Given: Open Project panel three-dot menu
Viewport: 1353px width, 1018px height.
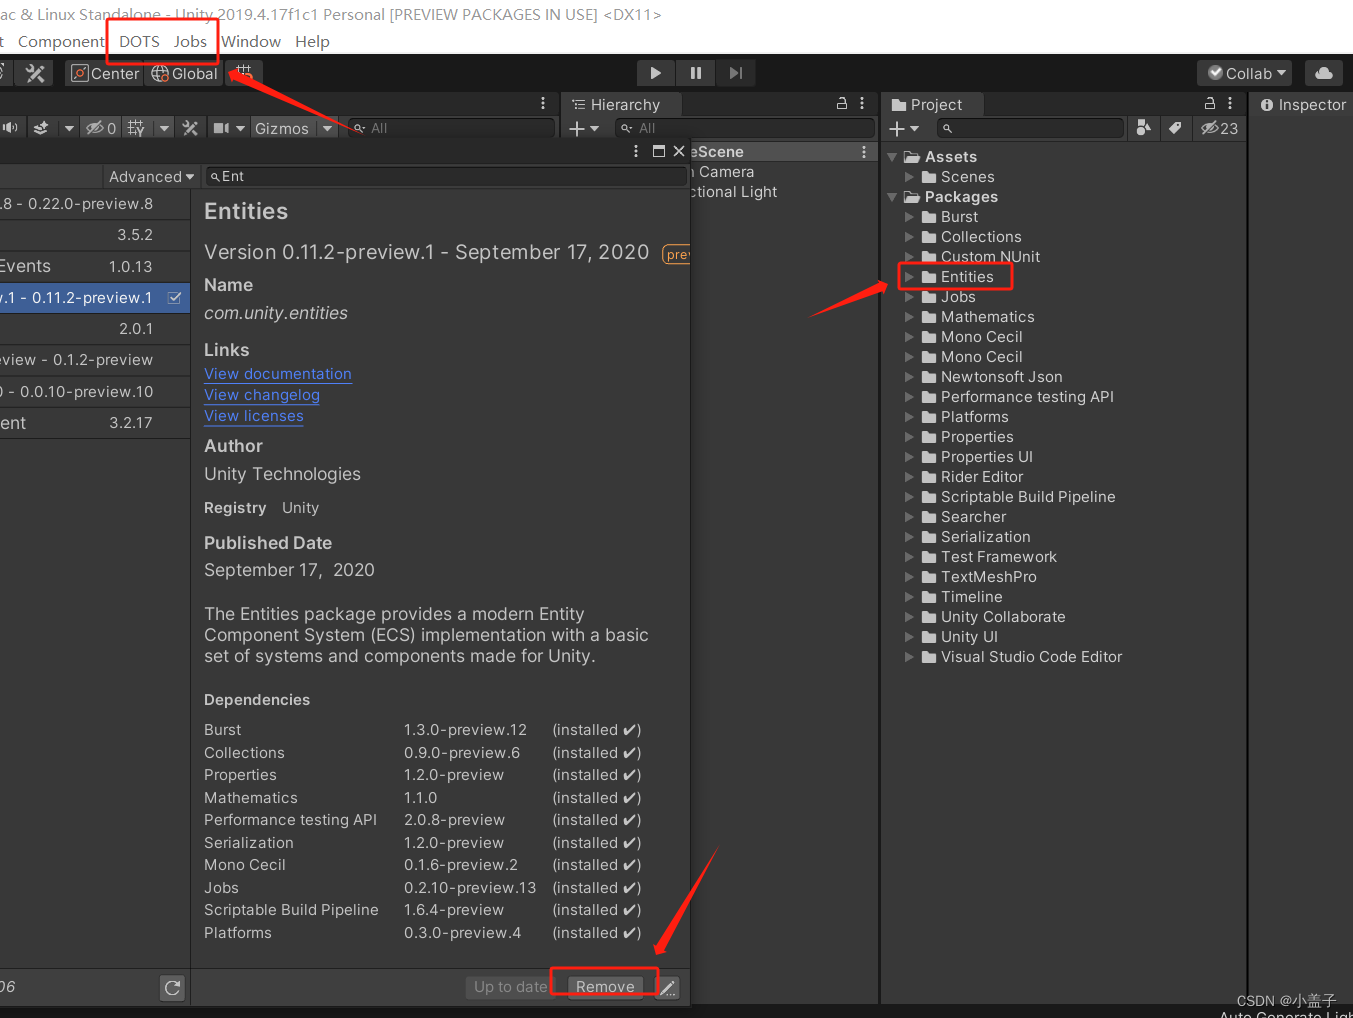Looking at the screenshot, I should (1230, 103).
